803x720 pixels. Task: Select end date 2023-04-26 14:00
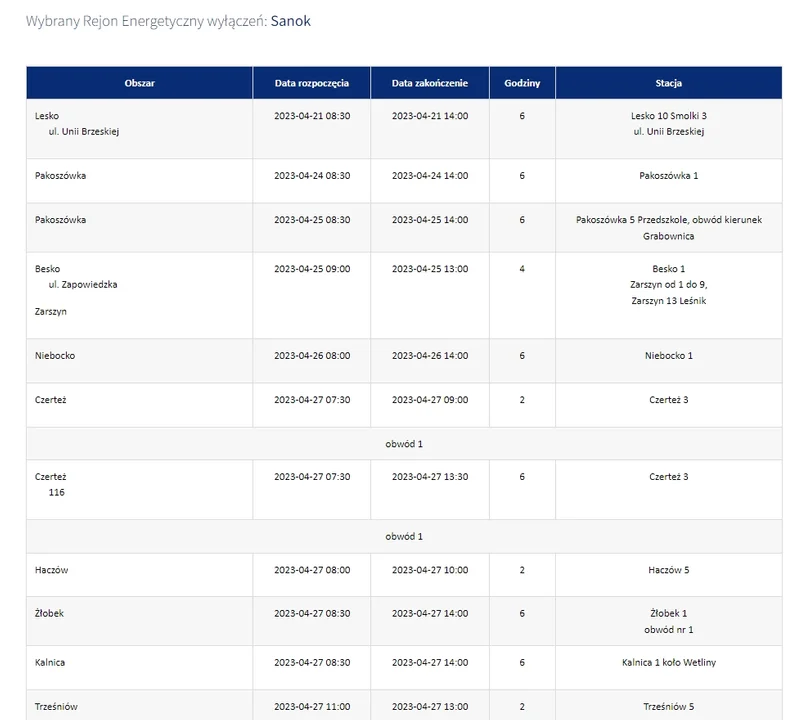(x=430, y=355)
